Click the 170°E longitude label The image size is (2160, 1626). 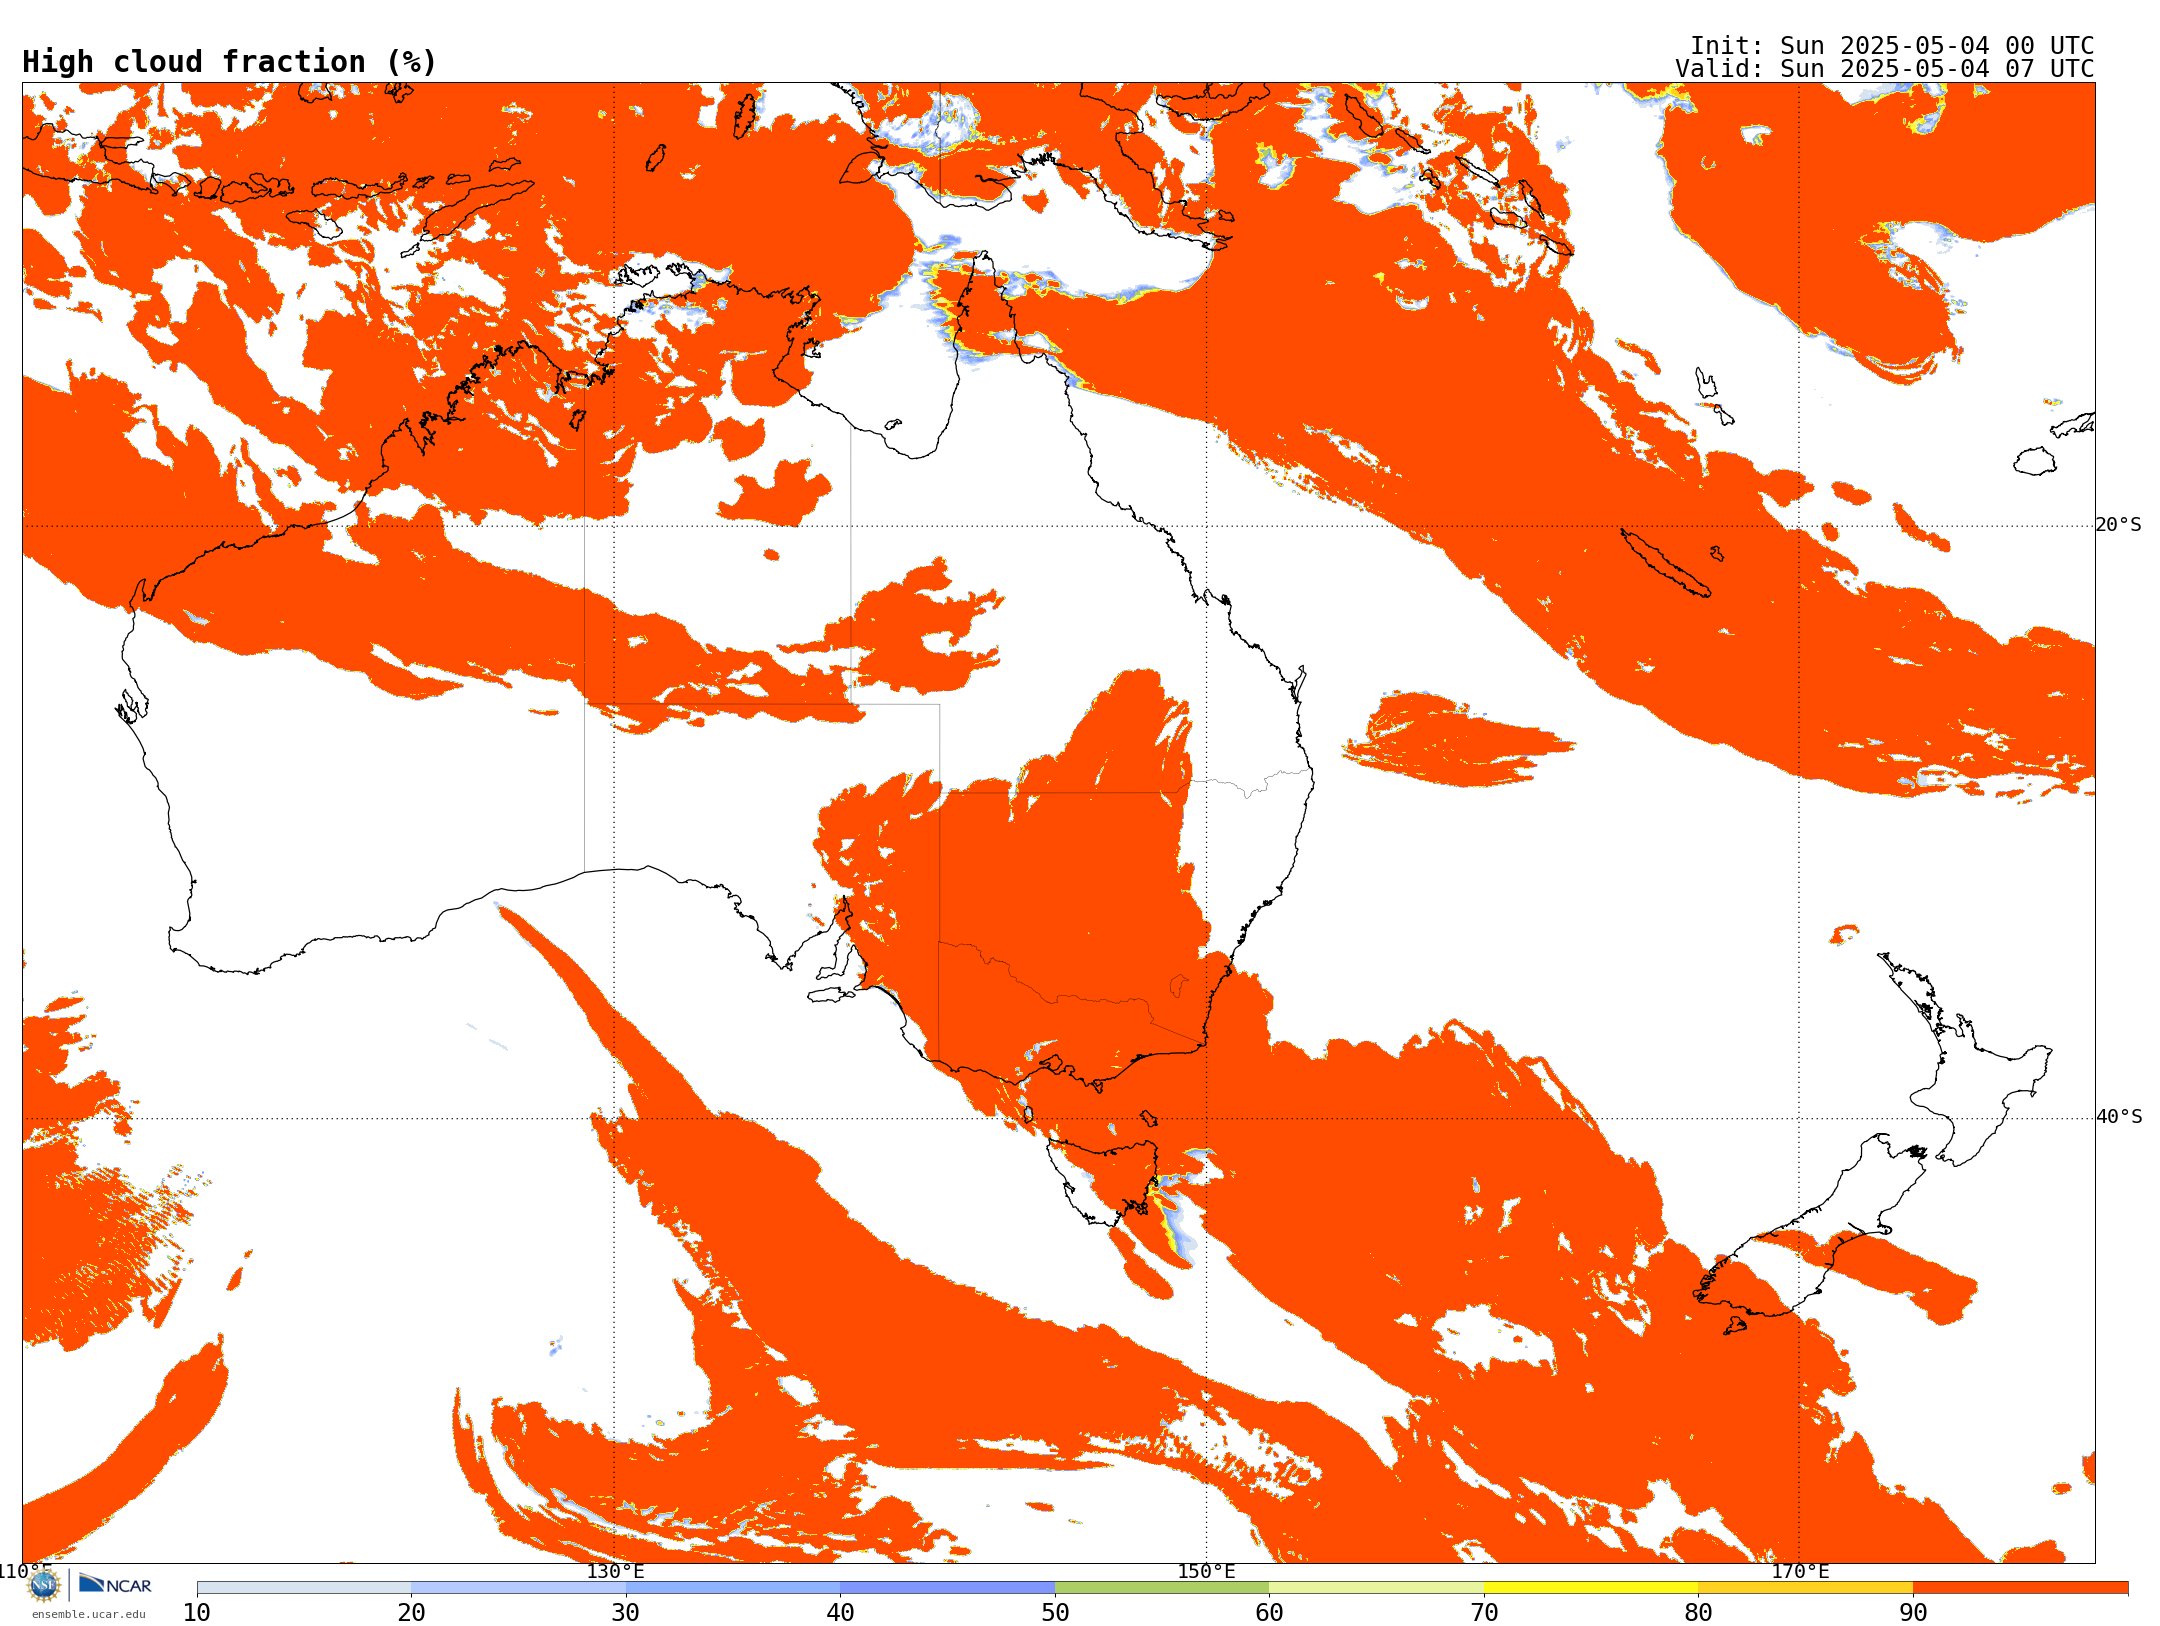tap(1800, 1571)
